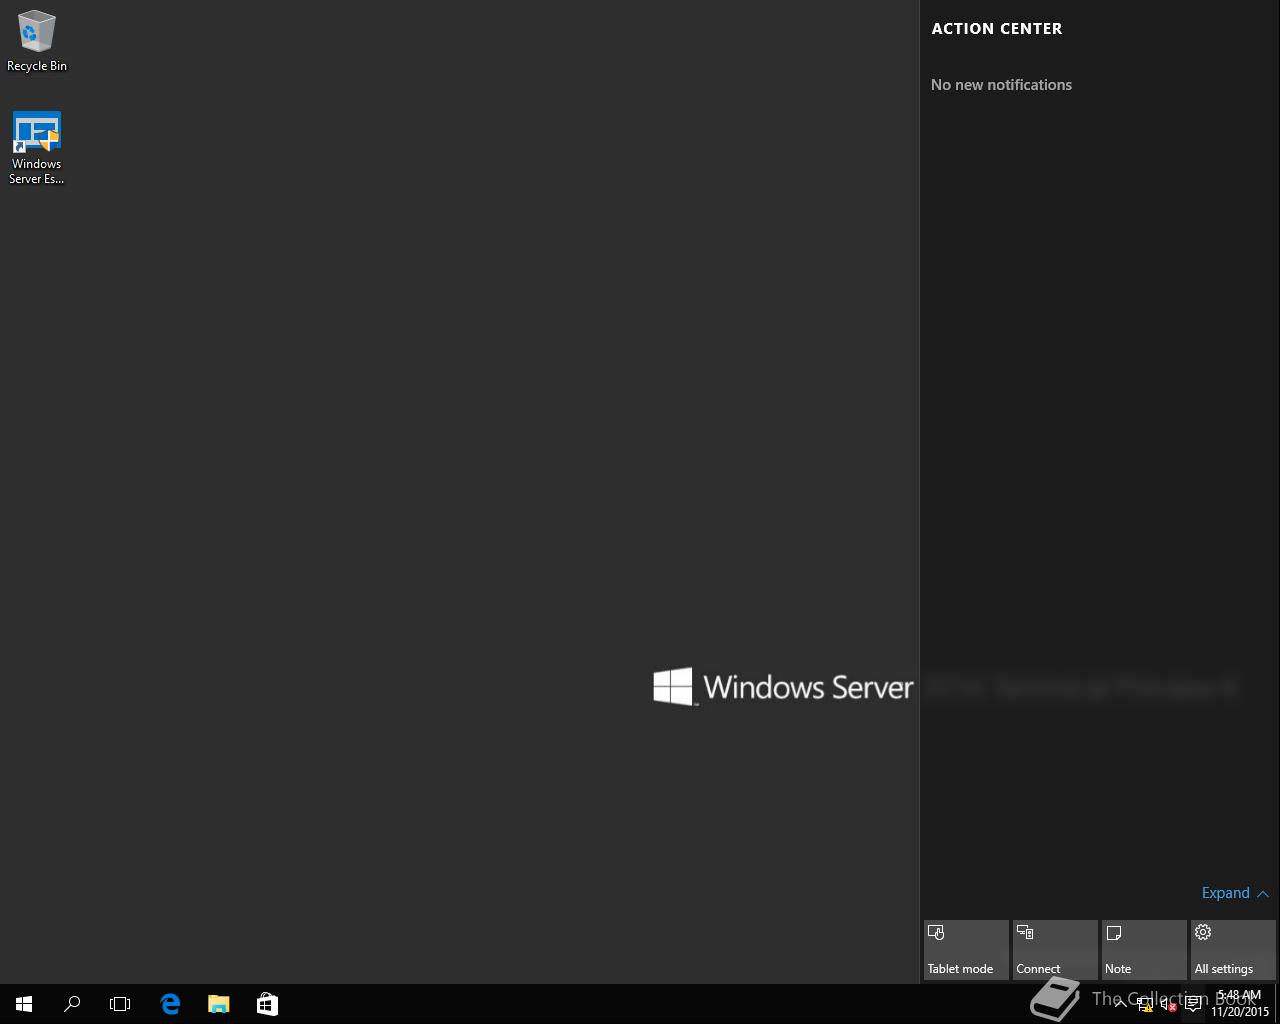Open the Start menu

(24, 1004)
